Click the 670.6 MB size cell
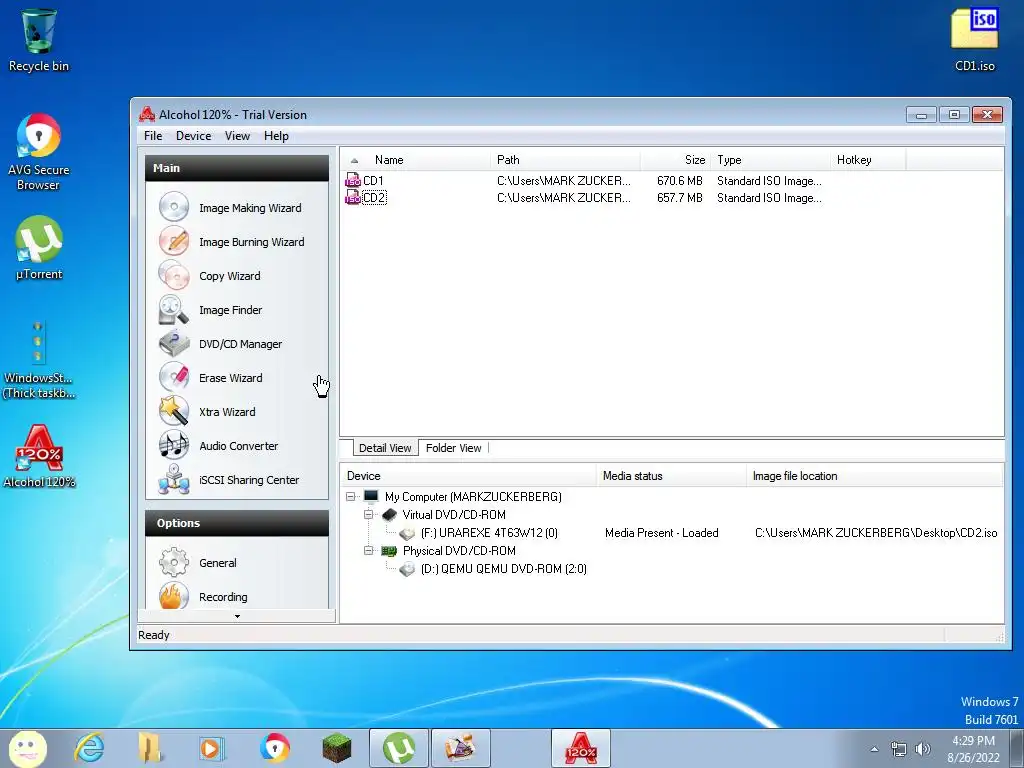Viewport: 1024px width, 768px height. 680,181
